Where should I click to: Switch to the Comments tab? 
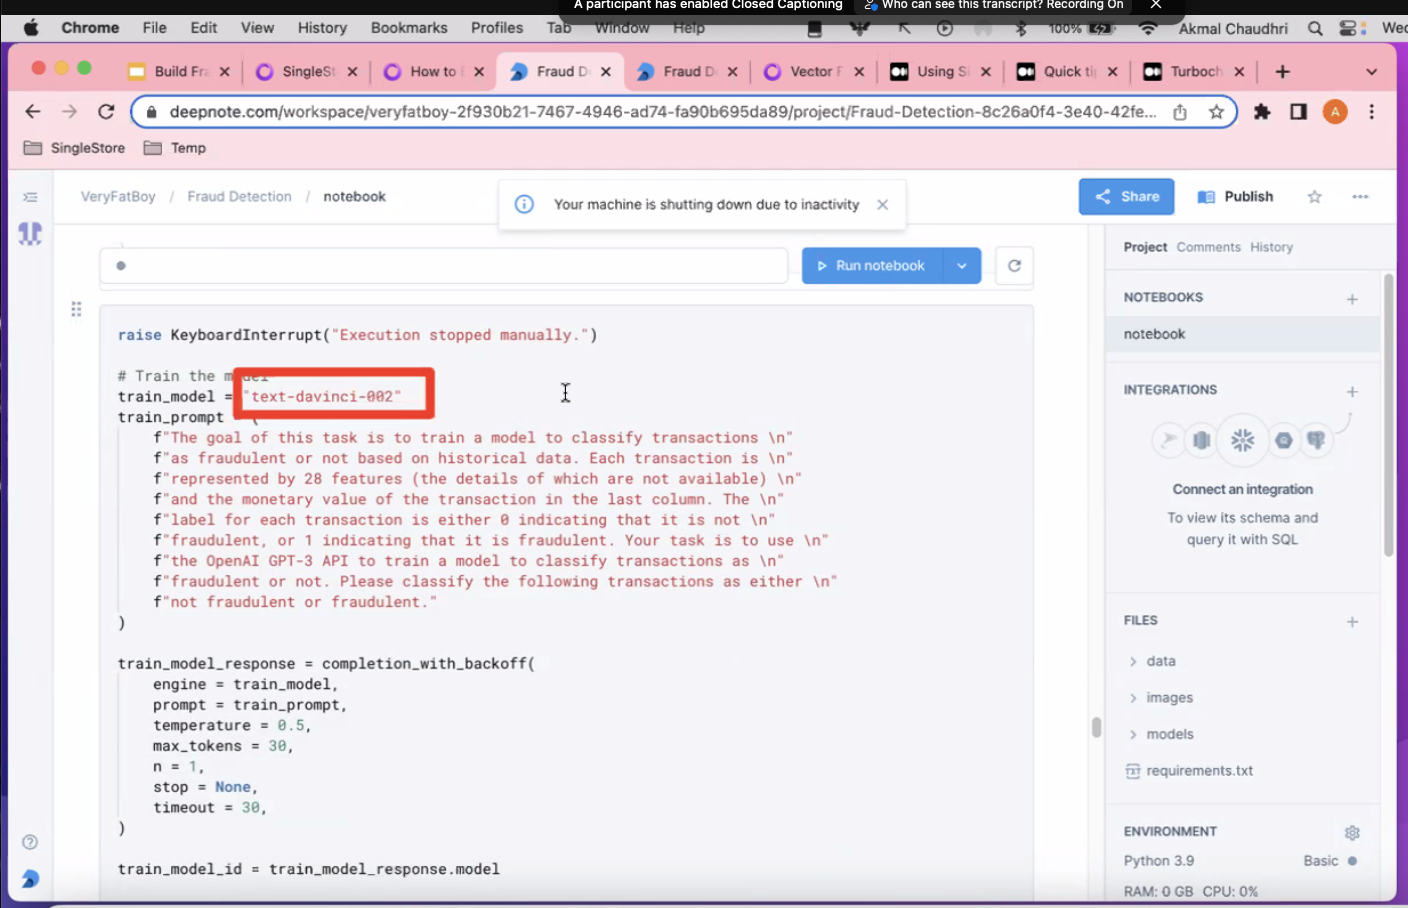coord(1208,247)
